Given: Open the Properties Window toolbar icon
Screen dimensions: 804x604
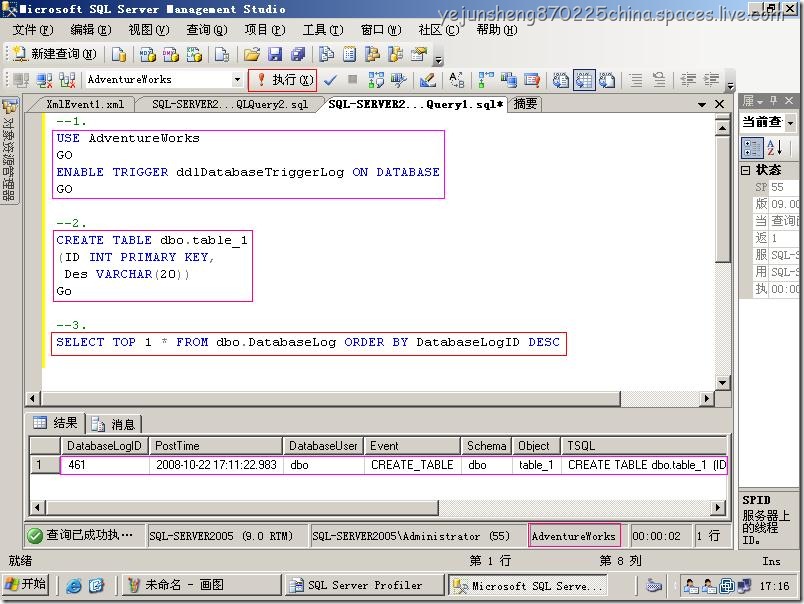Looking at the screenshot, I should coord(419,54).
